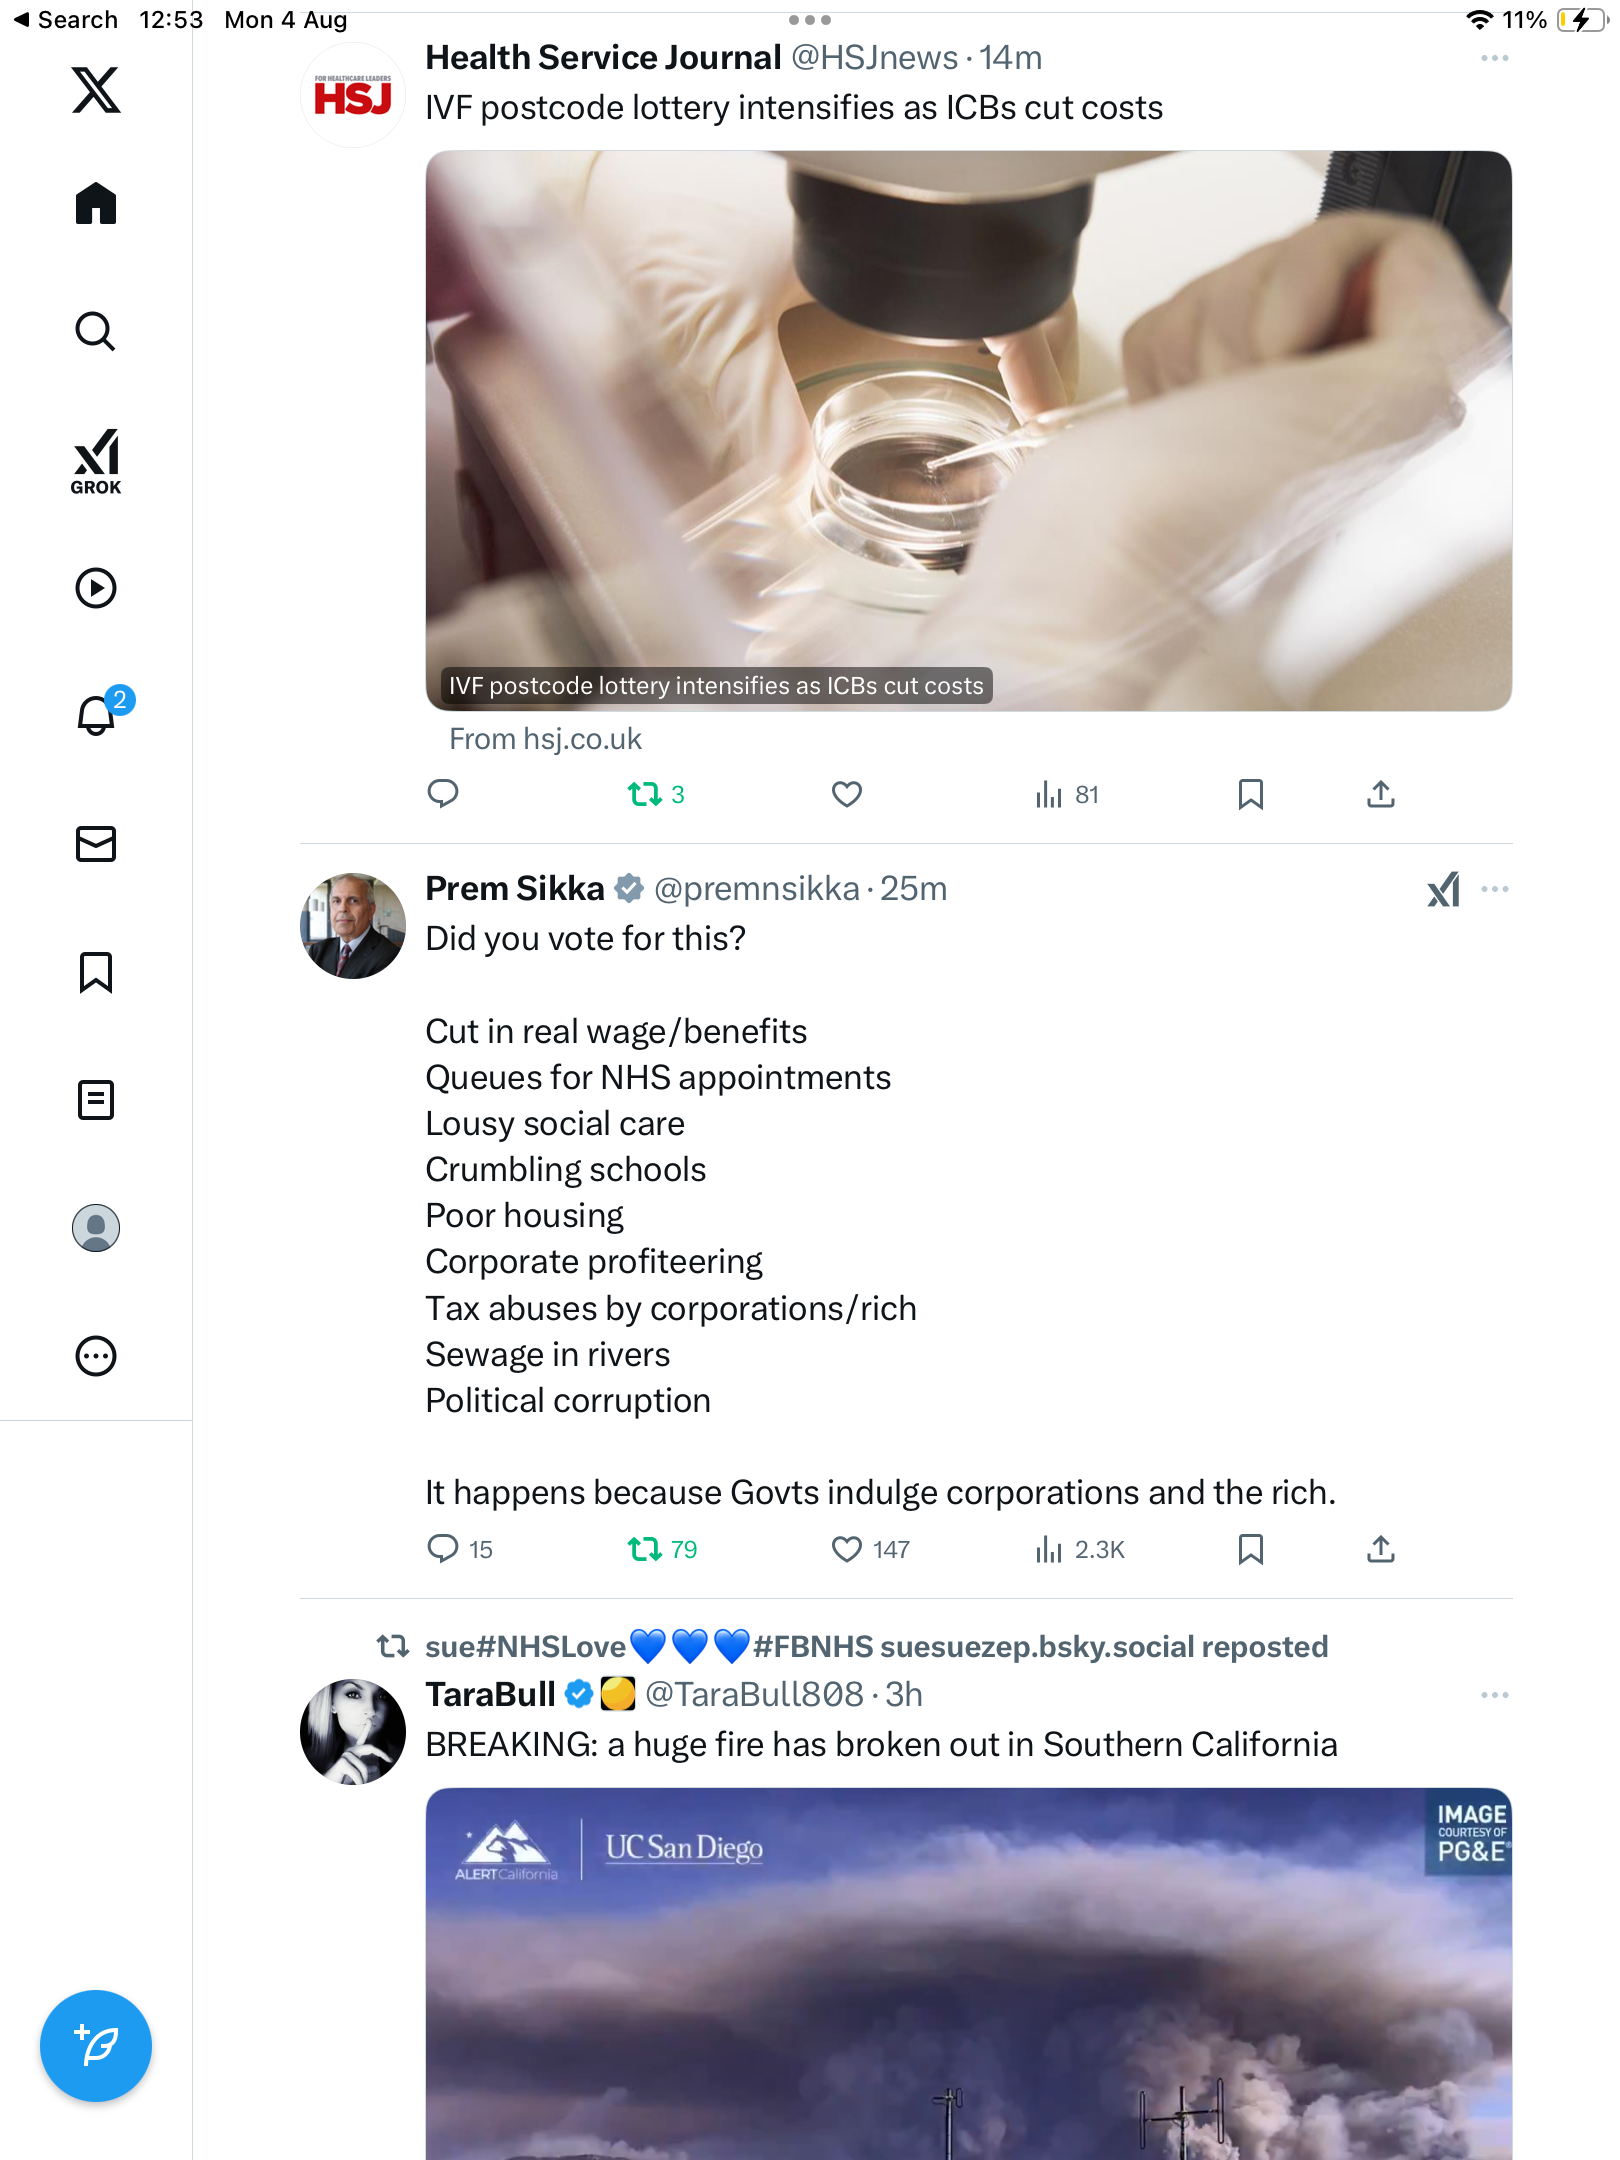Open Messages envelope icon
Image resolution: width=1620 pixels, height=2160 pixels.
click(96, 844)
